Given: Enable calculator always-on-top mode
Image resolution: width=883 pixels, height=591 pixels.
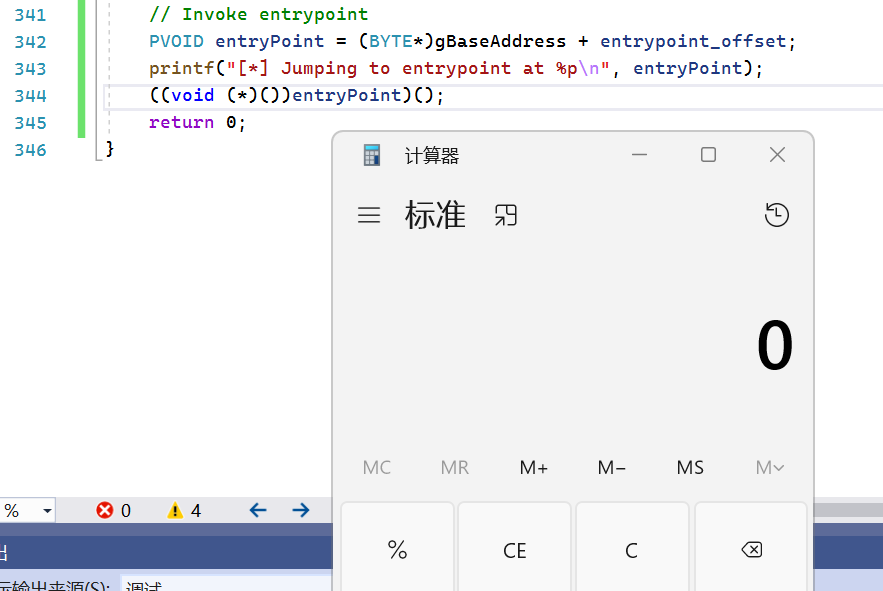Looking at the screenshot, I should (x=505, y=214).
